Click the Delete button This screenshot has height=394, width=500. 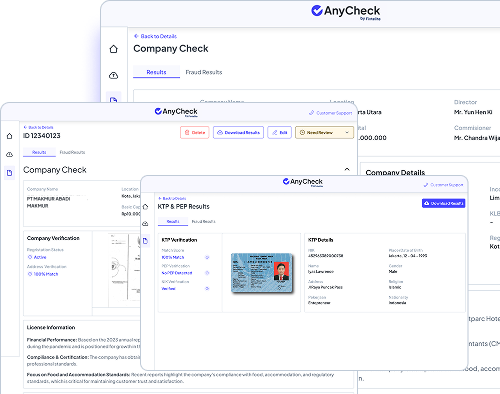point(195,132)
